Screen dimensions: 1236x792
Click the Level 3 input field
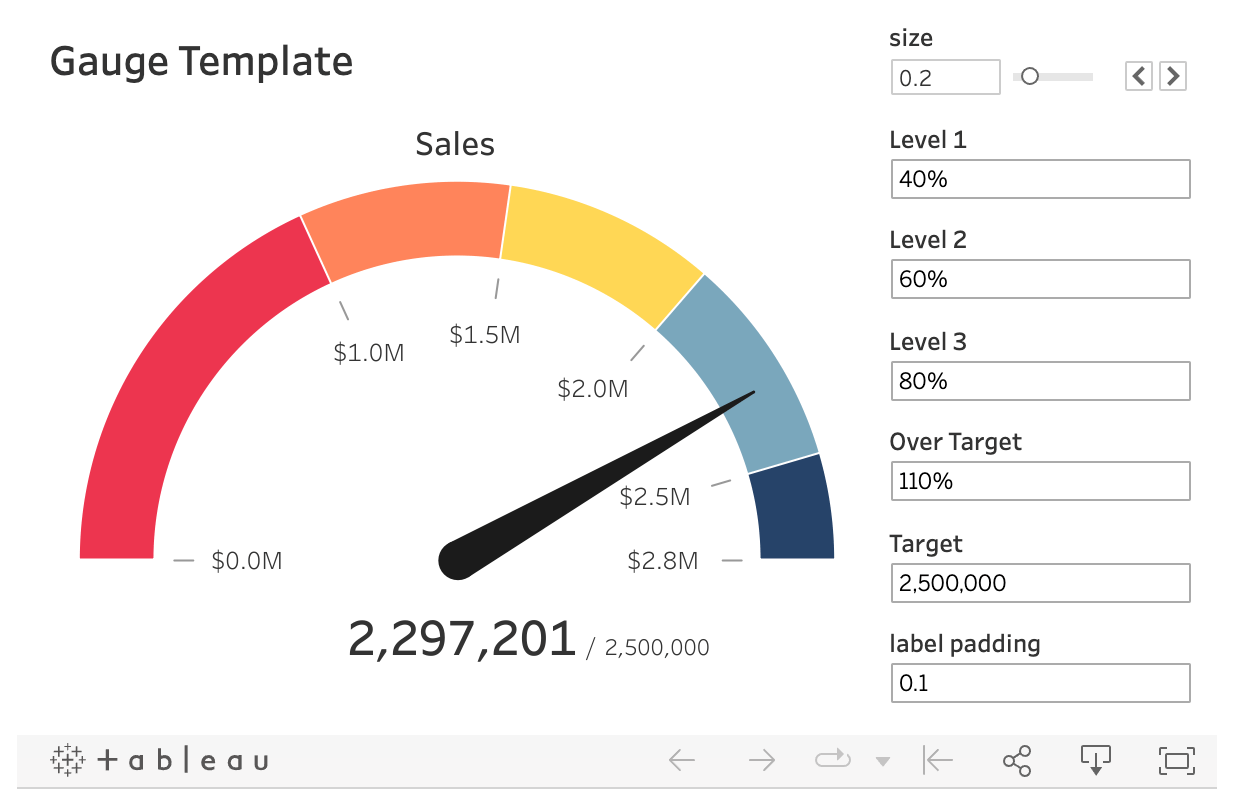pos(1040,381)
